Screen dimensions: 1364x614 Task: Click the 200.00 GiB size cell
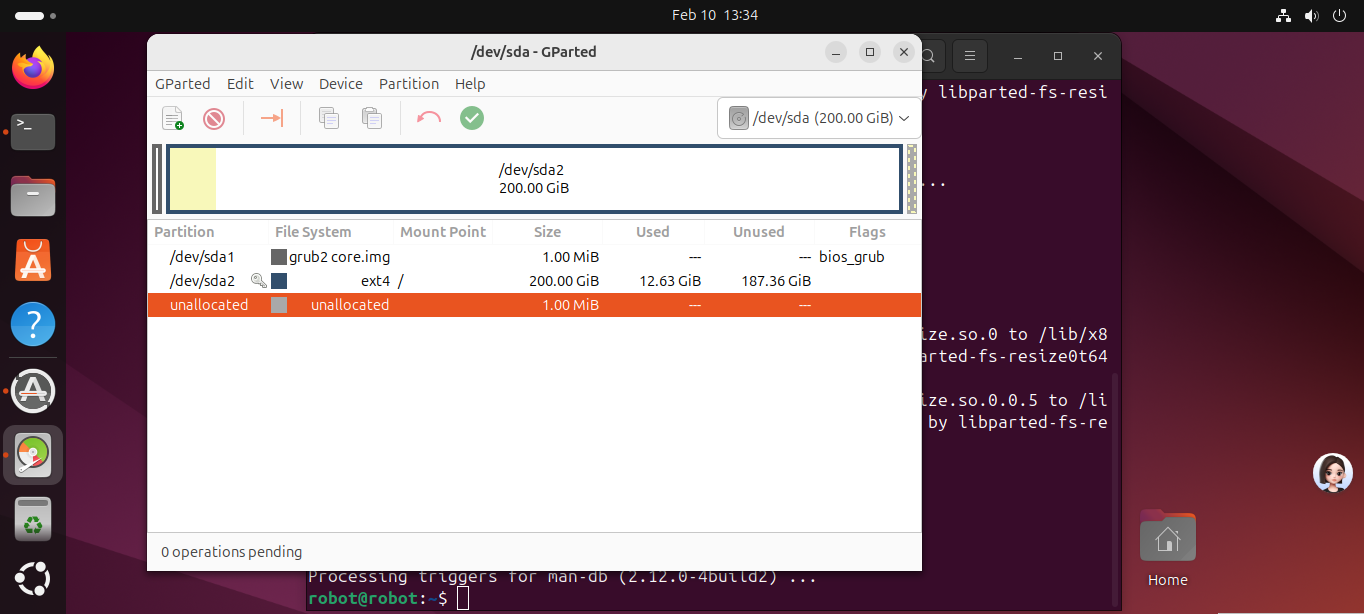click(x=564, y=281)
